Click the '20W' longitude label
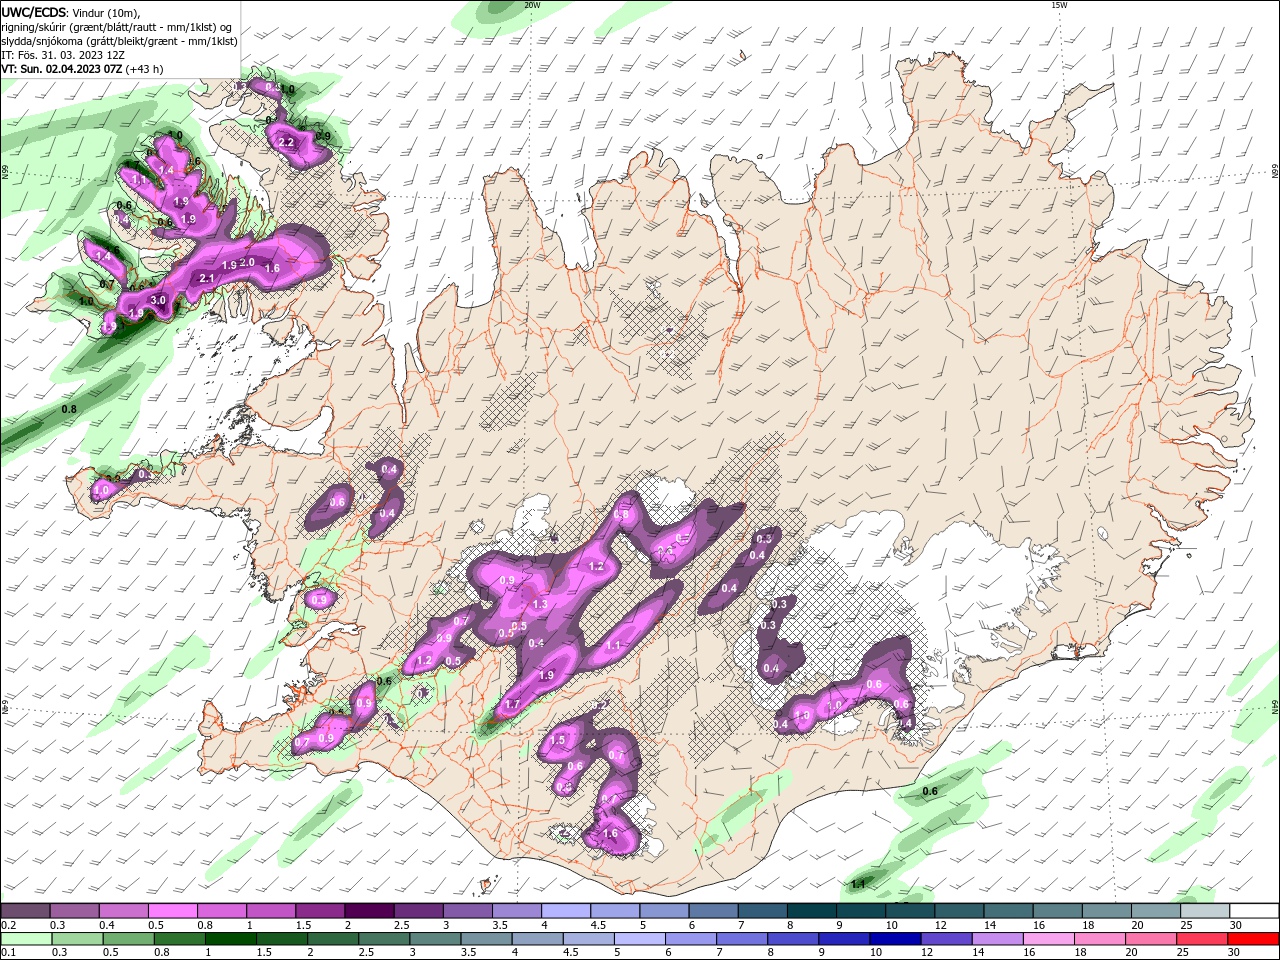The width and height of the screenshot is (1280, 960). coord(532,5)
